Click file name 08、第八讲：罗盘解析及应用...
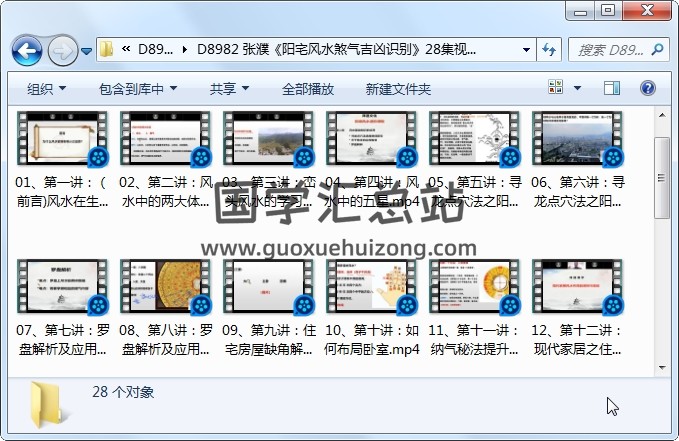679x441 pixels. 165,340
